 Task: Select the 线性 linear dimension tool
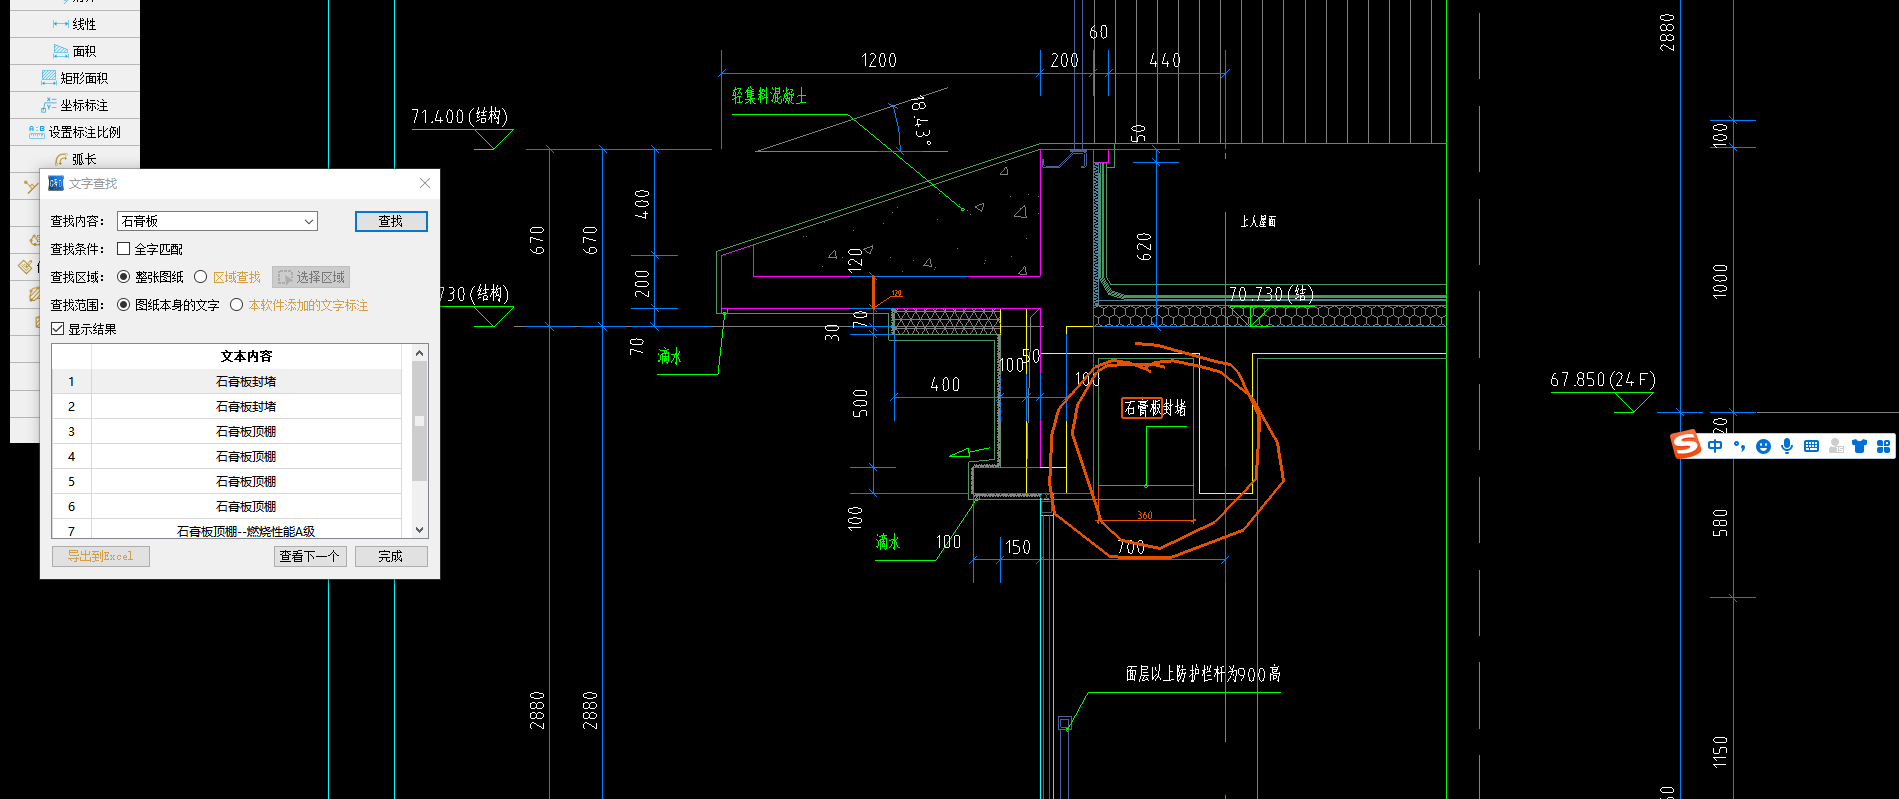[x=75, y=24]
